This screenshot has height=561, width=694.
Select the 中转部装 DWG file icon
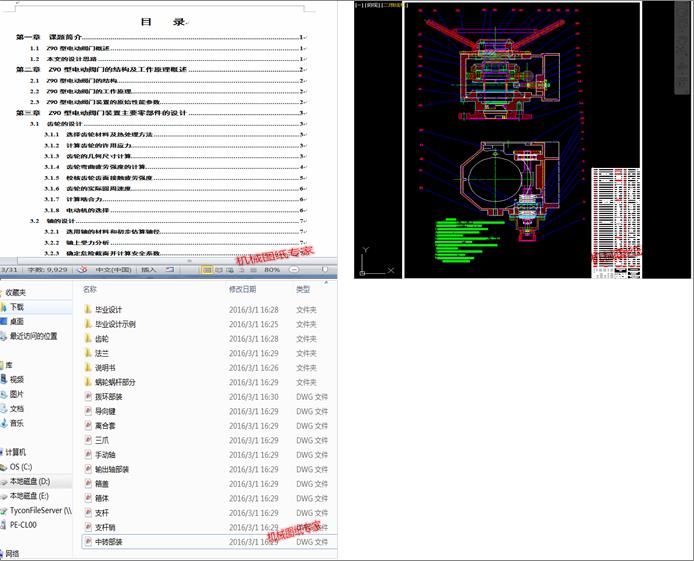pyautogui.click(x=88, y=542)
